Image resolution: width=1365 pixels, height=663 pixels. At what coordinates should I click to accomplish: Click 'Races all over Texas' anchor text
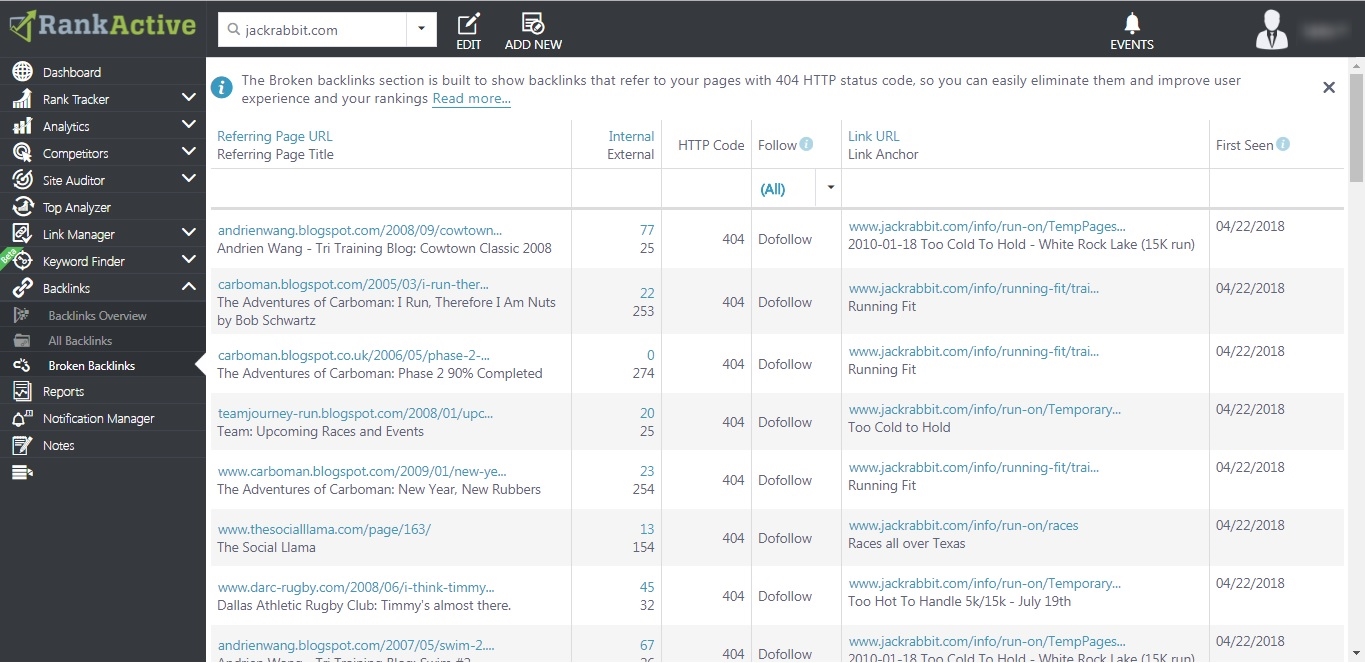[906, 543]
